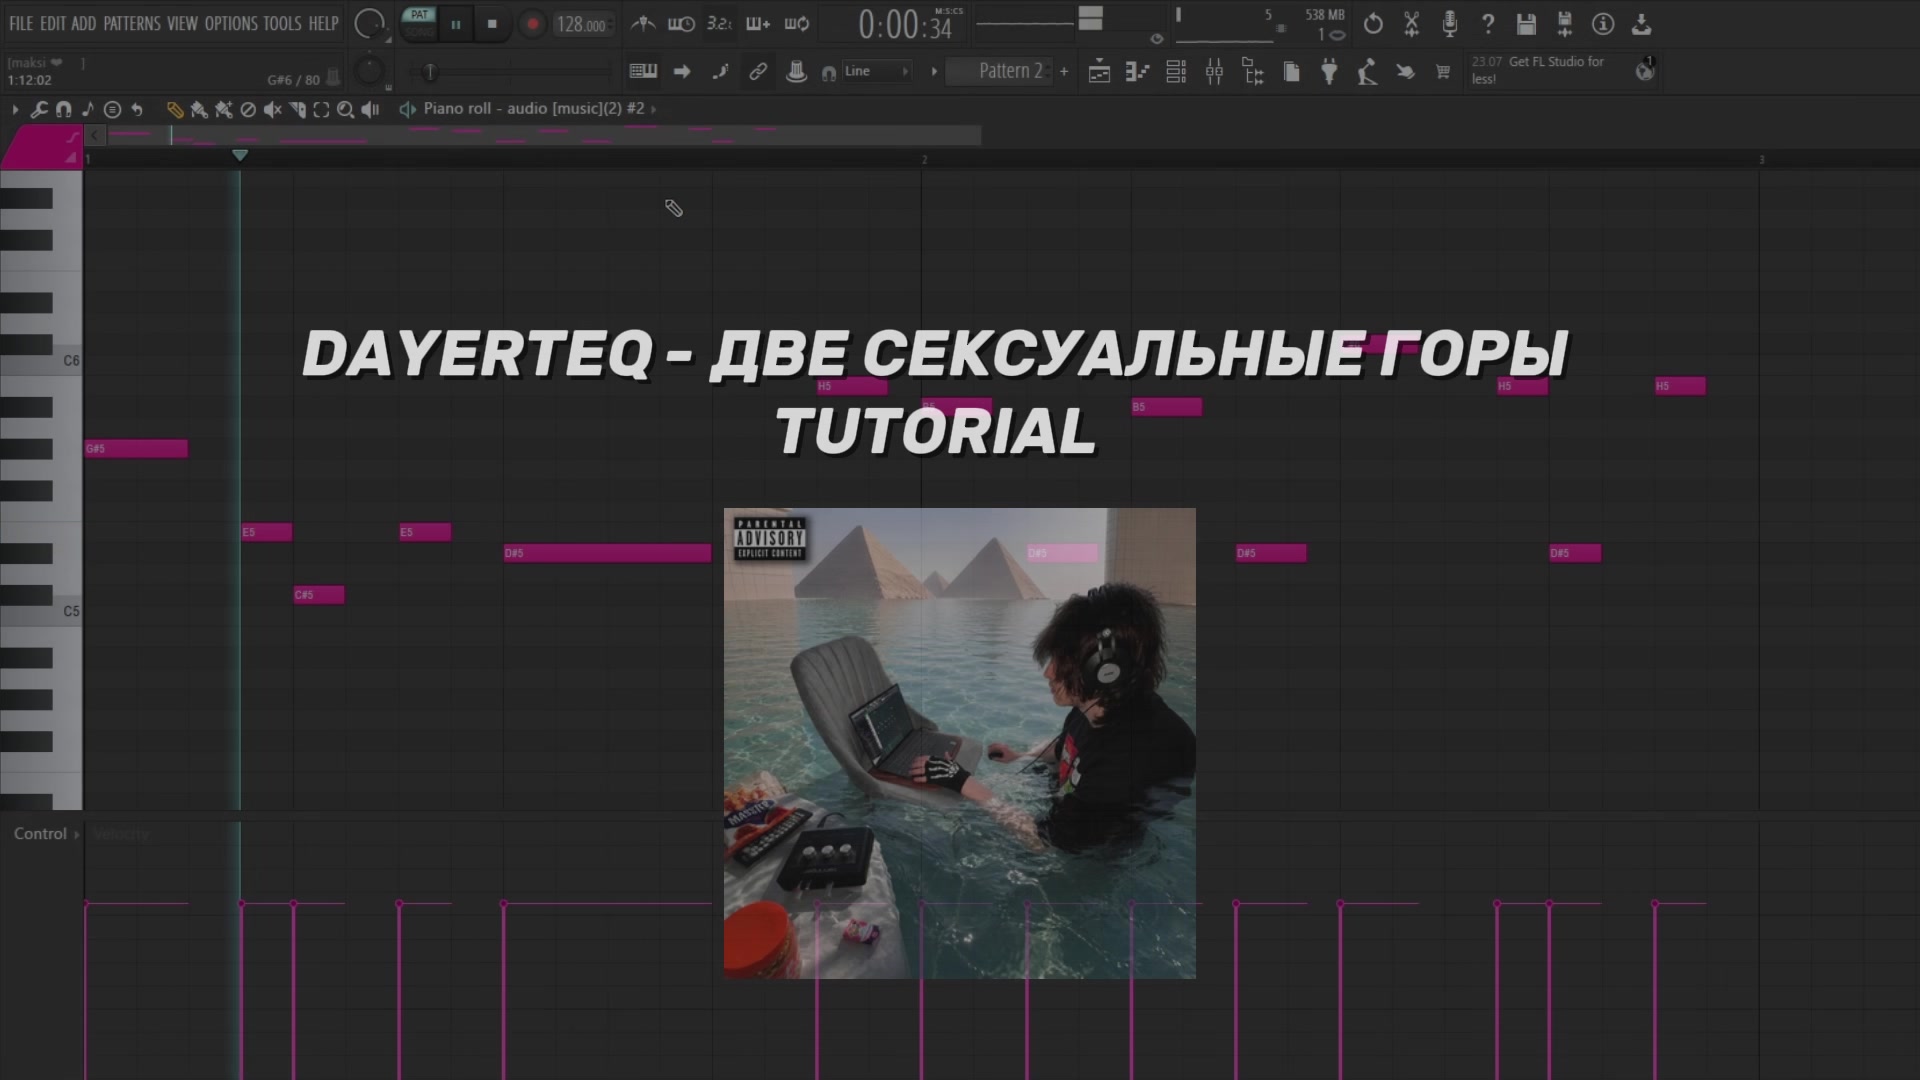
Task: Click the stamp-shaped icon left of the snap selector
Action: pyautogui.click(x=796, y=71)
